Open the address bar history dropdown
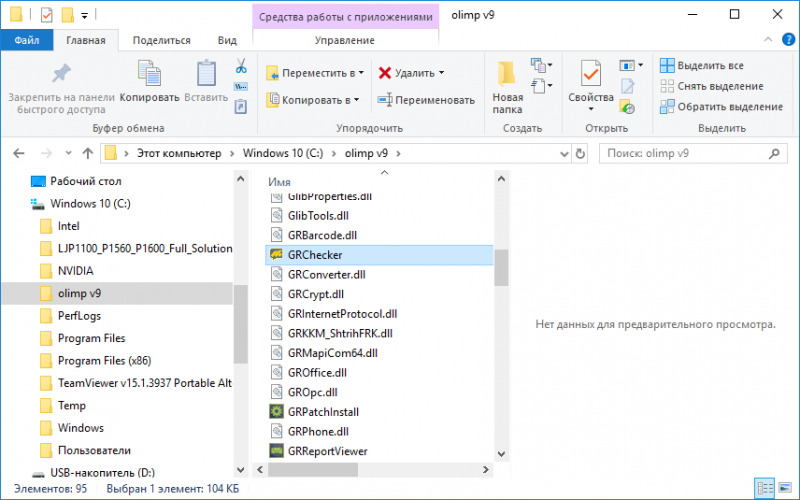The width and height of the screenshot is (800, 500). tap(564, 154)
